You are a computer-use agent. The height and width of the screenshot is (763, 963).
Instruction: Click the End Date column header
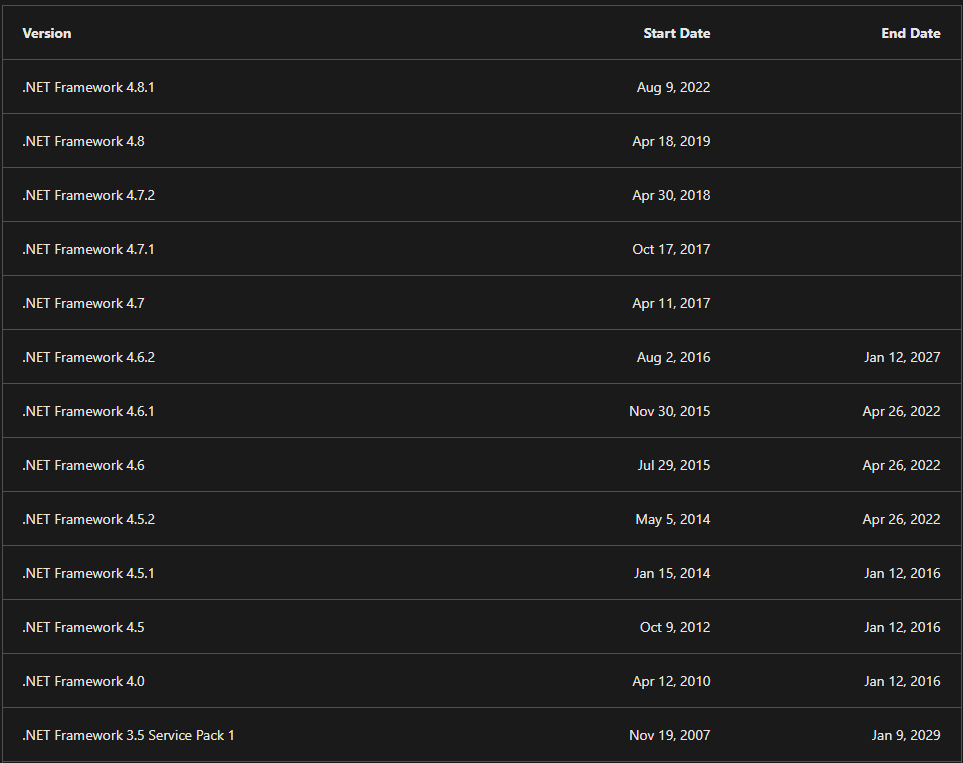(910, 33)
